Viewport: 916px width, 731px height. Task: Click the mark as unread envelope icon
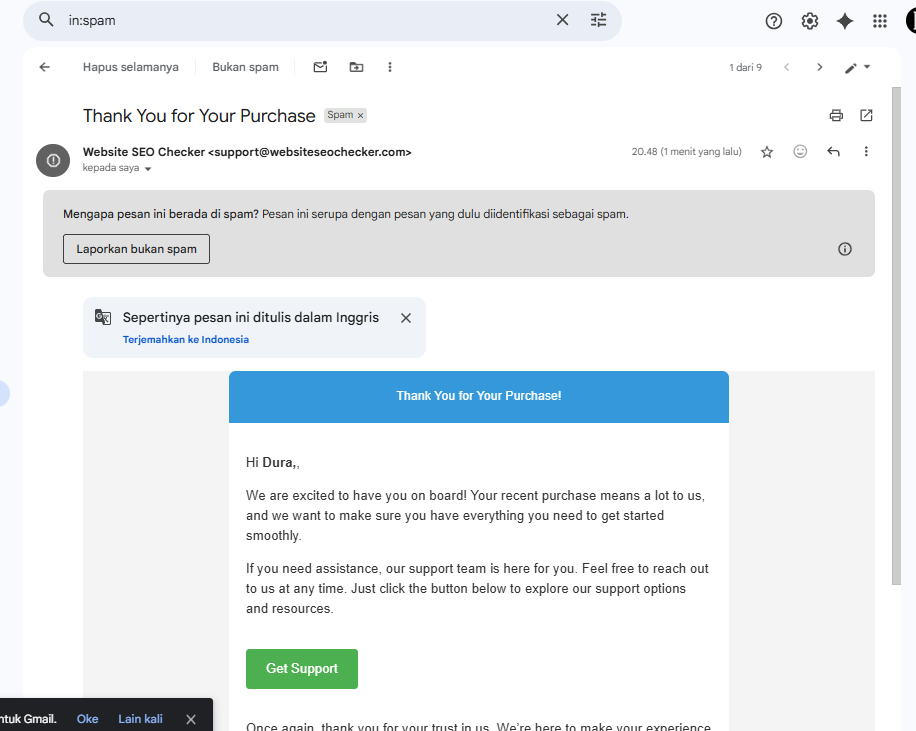tap(320, 67)
